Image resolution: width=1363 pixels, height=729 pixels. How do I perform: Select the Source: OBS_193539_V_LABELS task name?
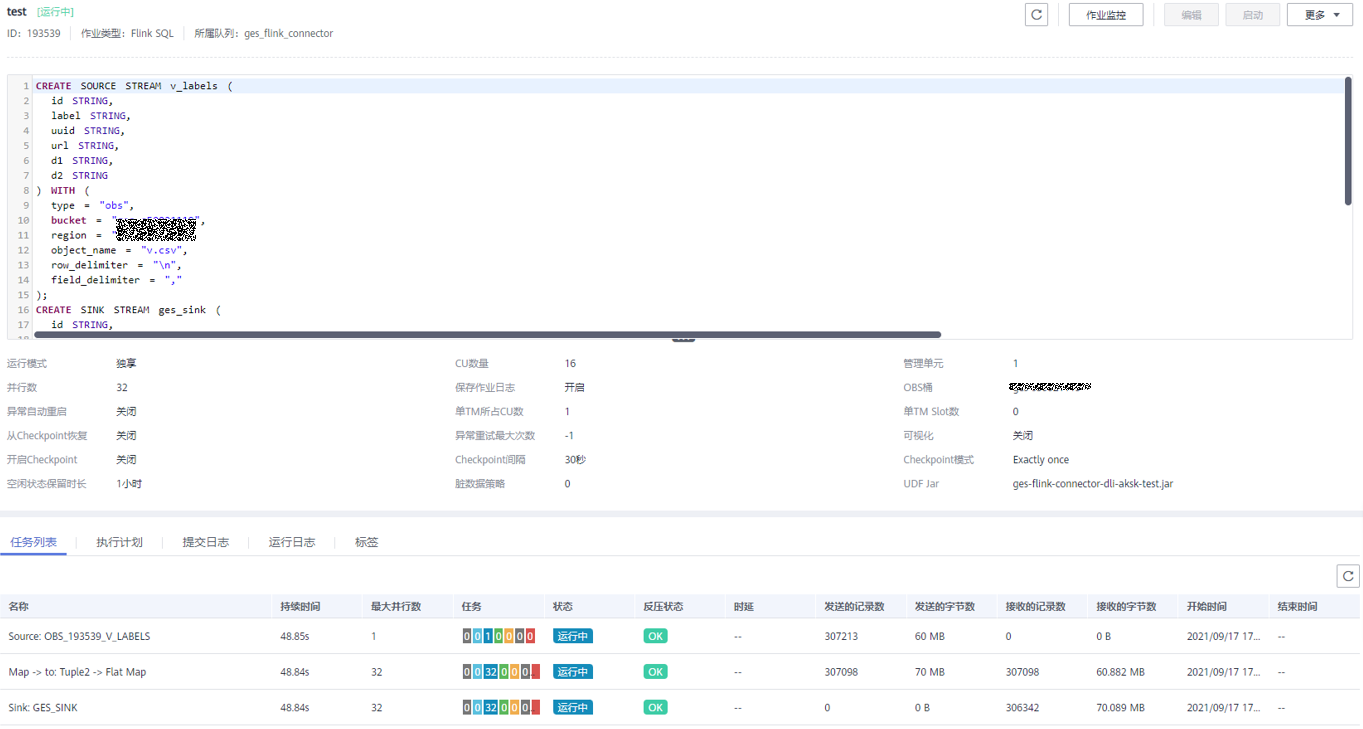click(x=79, y=636)
